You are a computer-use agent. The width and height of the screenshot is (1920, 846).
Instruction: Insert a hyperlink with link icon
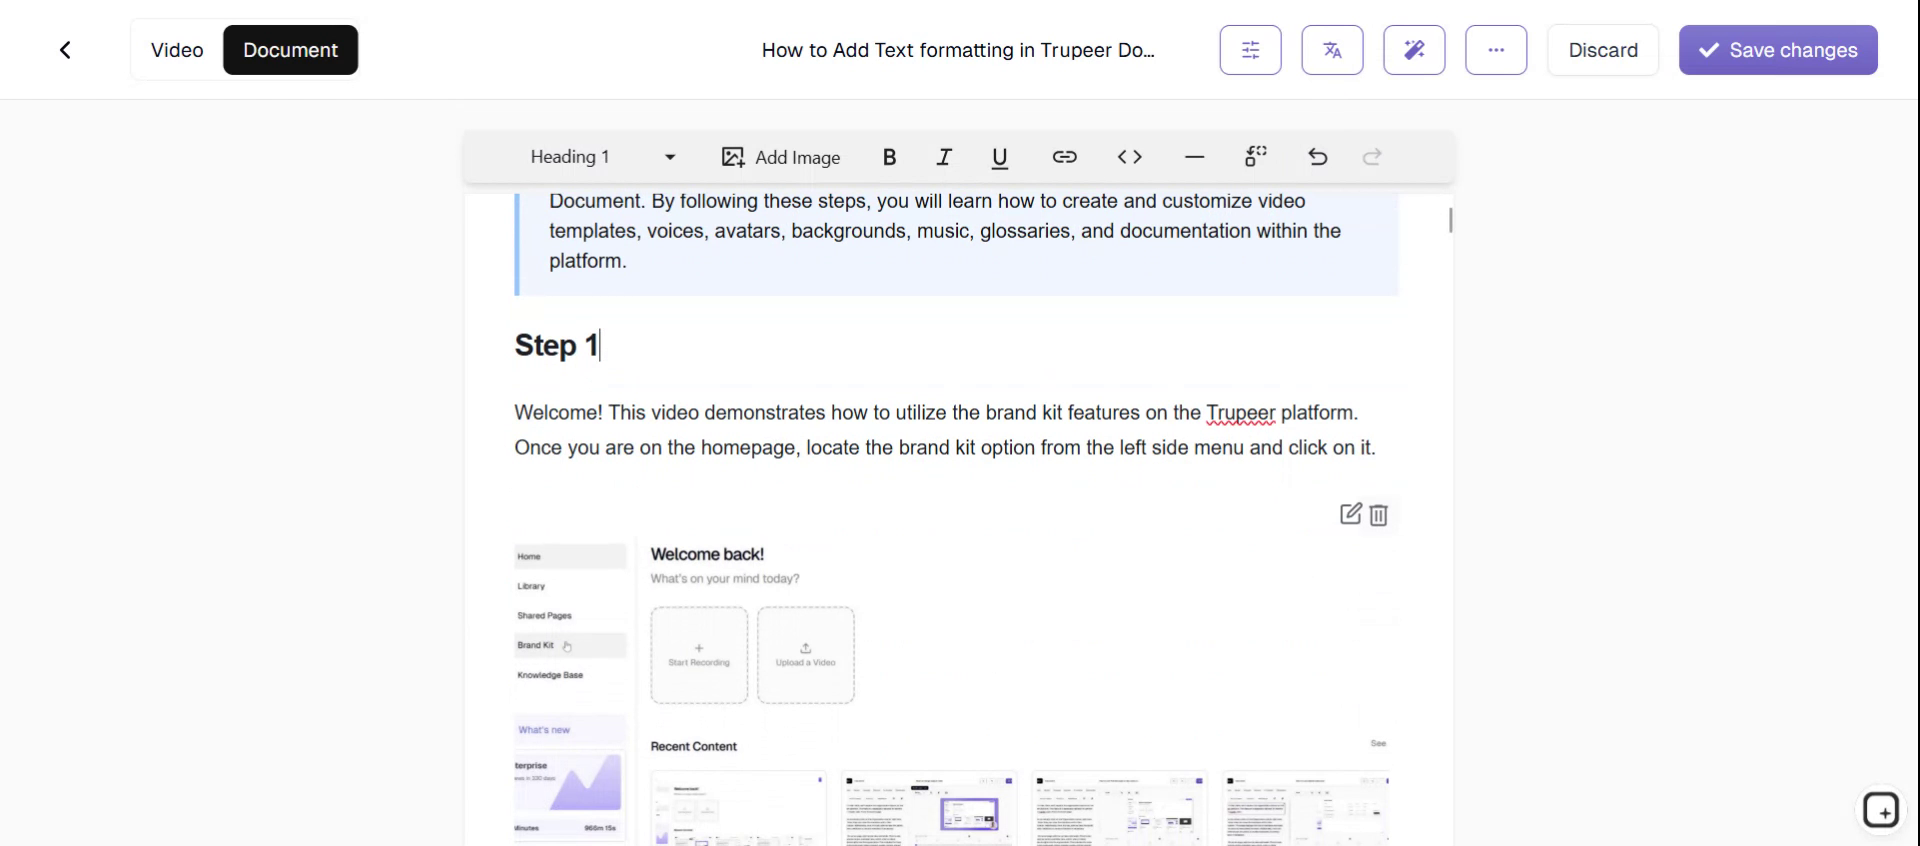point(1064,157)
